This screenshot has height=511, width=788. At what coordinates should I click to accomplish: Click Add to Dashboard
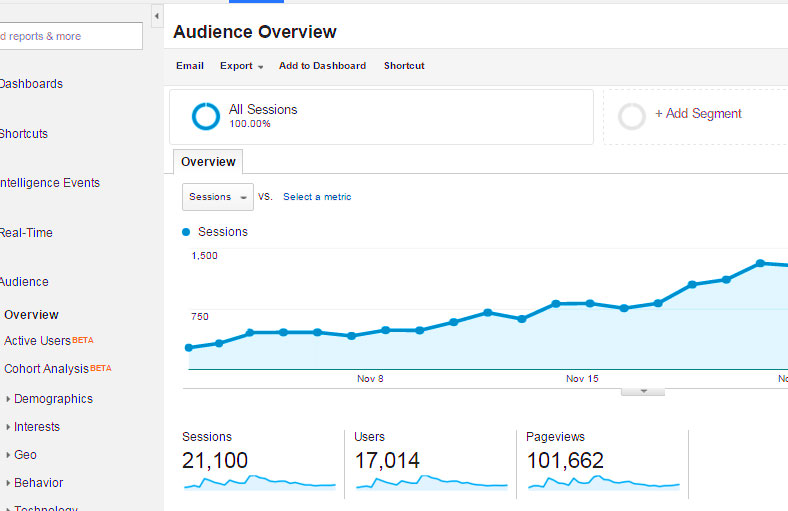tap(322, 66)
